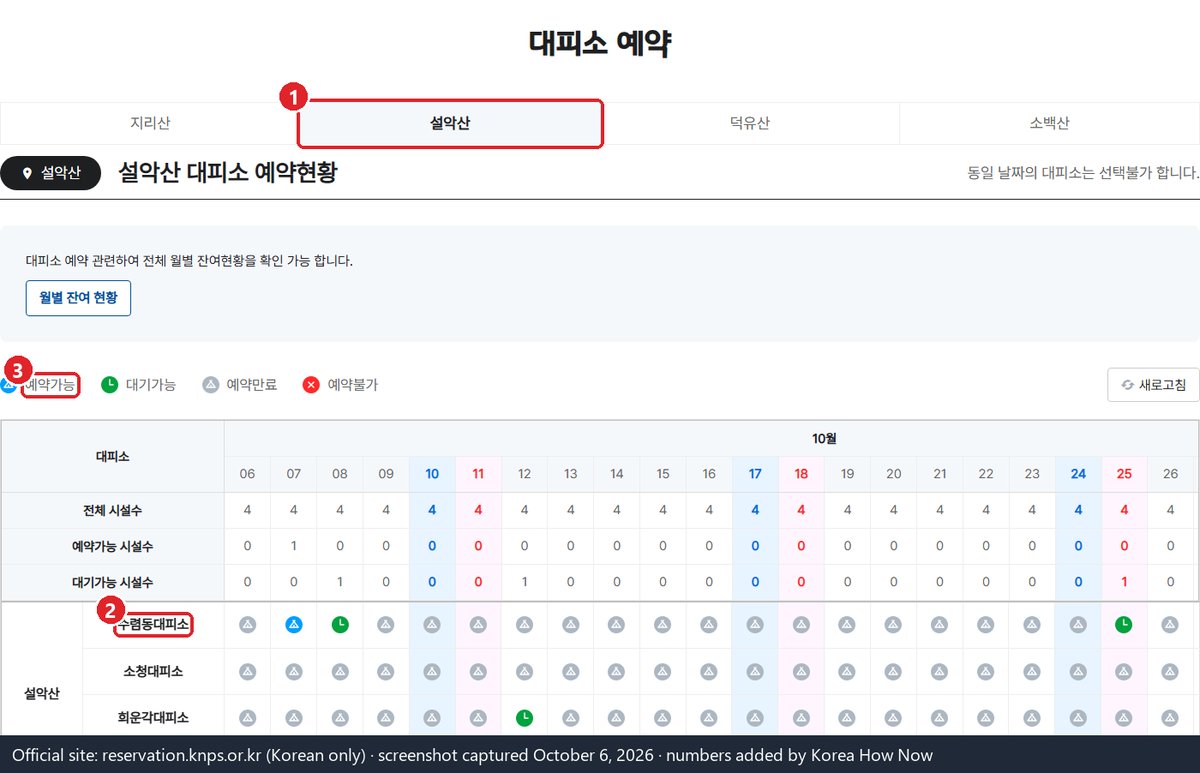1200x773 pixels.
Task: Click the 희운각대피소 shelter name
Action: coord(153,717)
